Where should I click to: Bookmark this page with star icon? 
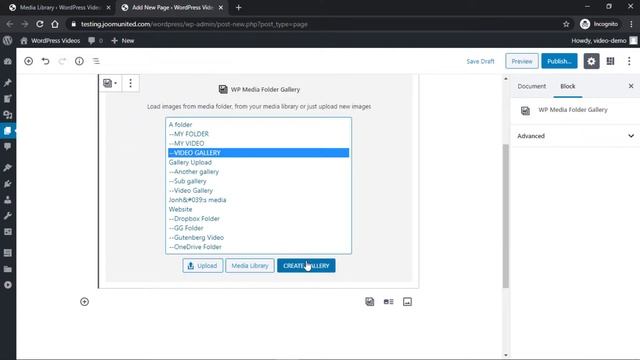tap(566, 24)
